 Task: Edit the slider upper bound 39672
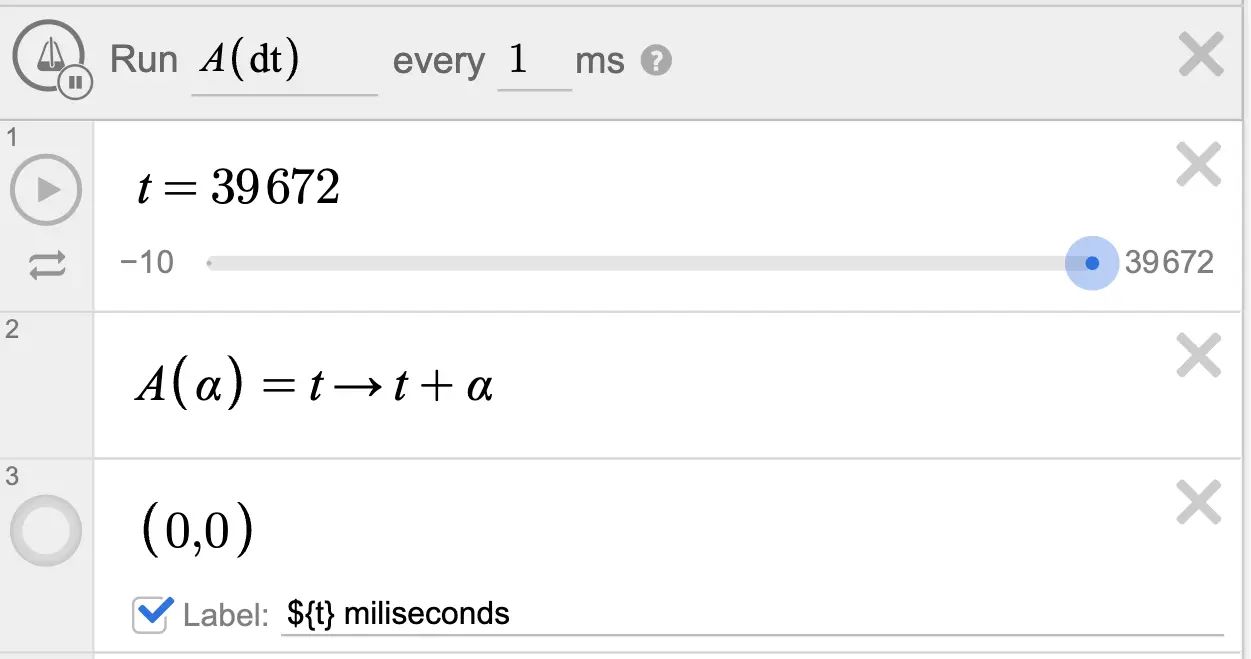(x=1169, y=263)
